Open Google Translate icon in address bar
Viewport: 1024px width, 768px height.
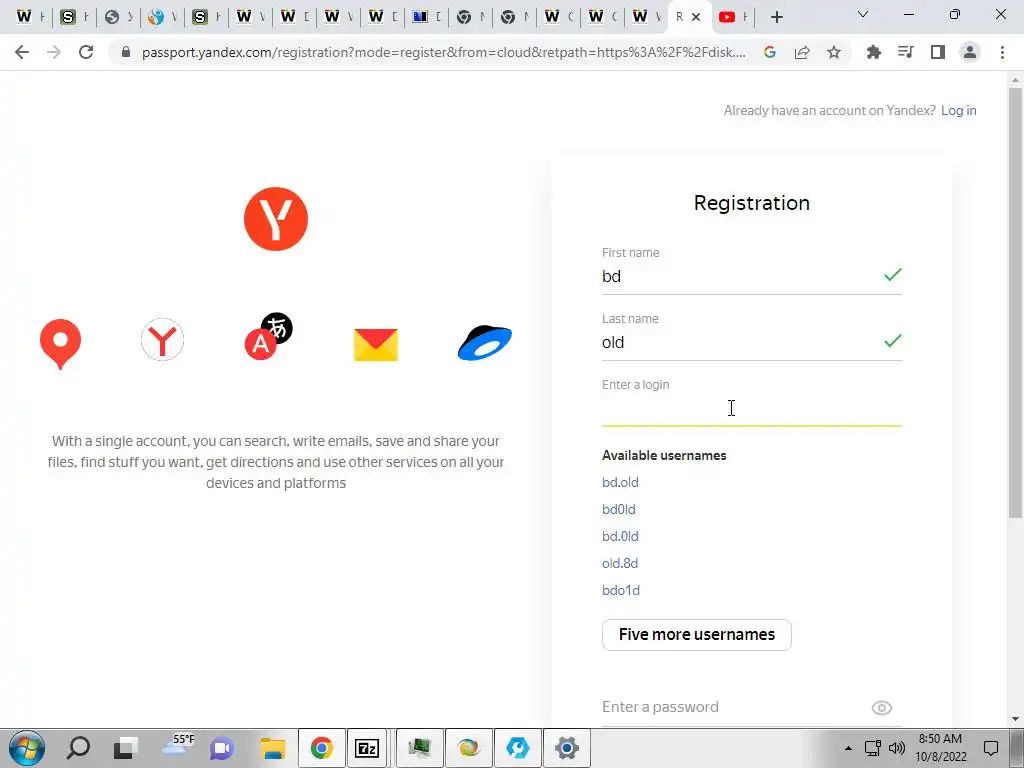(770, 52)
